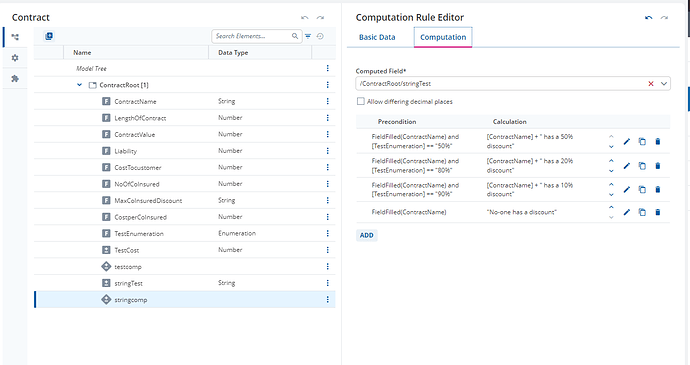Screen dimensions: 690x365
Task: Move the 20% discount rule up
Action: pyautogui.click(x=611, y=161)
